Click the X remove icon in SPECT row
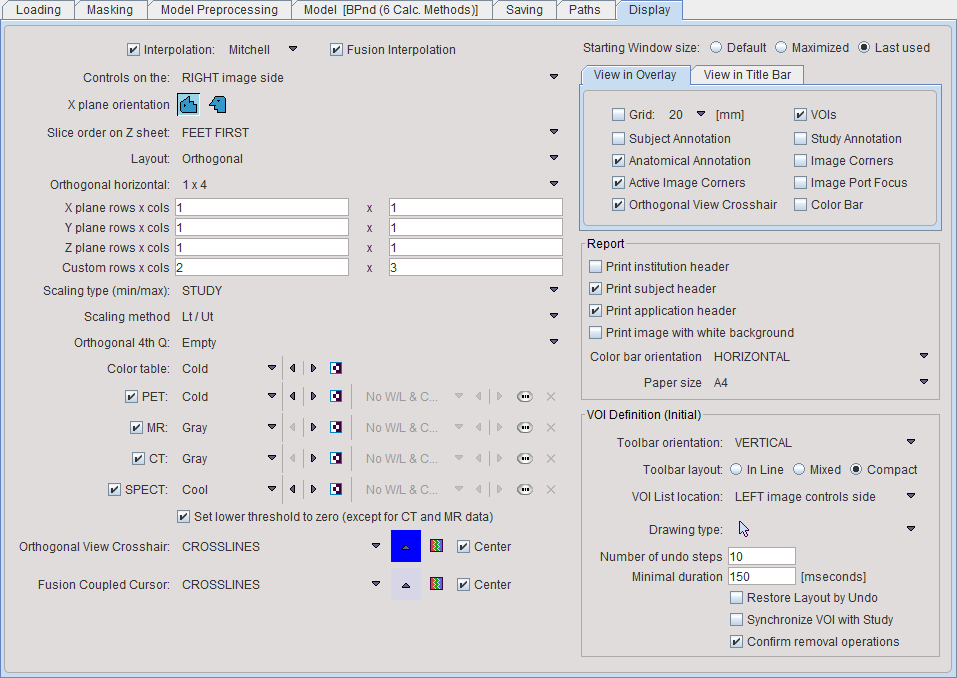This screenshot has width=957, height=678. 551,489
